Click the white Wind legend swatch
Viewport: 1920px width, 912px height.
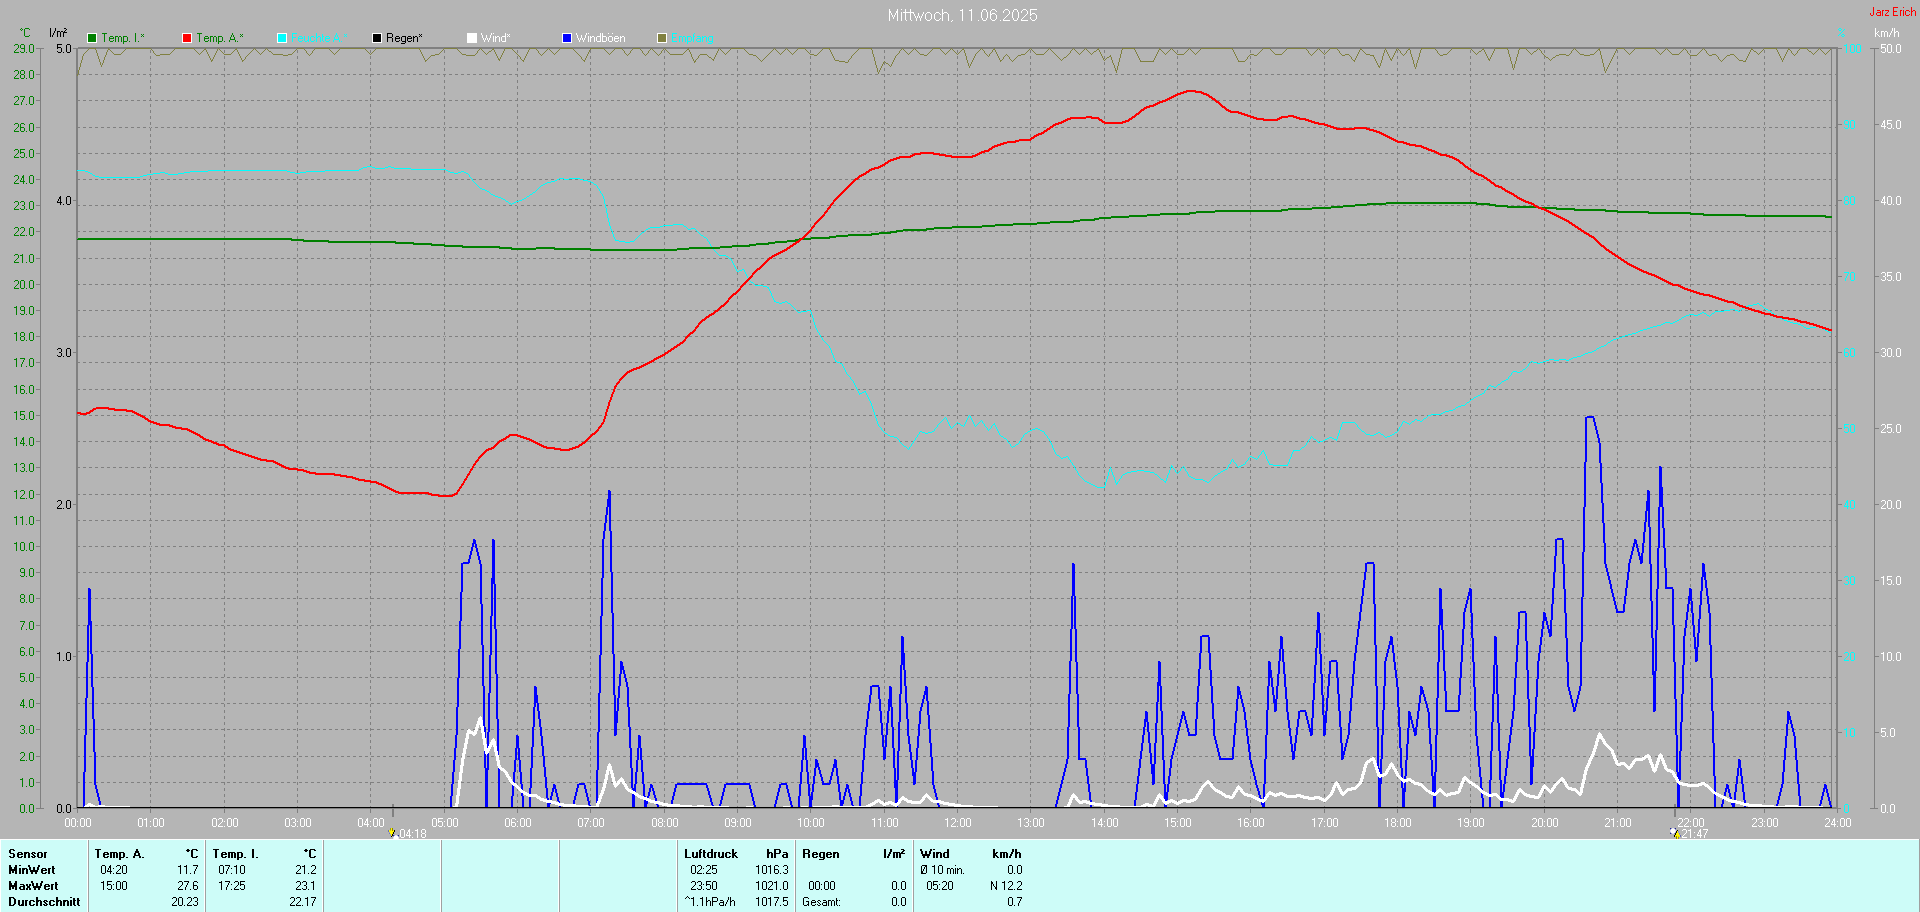click(x=472, y=38)
